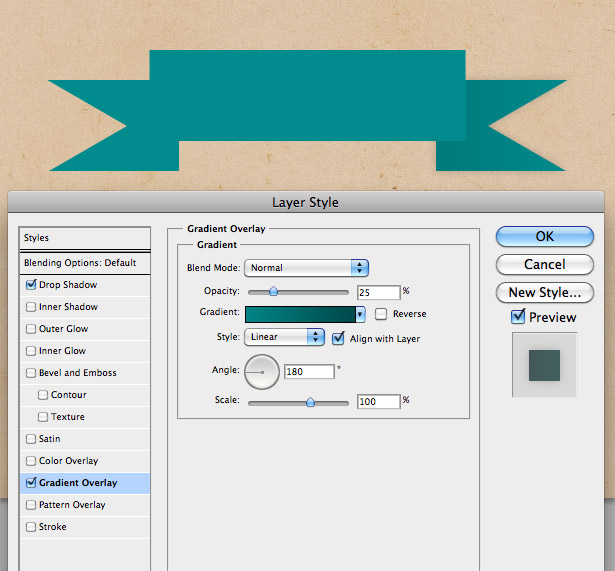Click the style preview swatch thumbnail
The image size is (615, 571).
click(544, 365)
